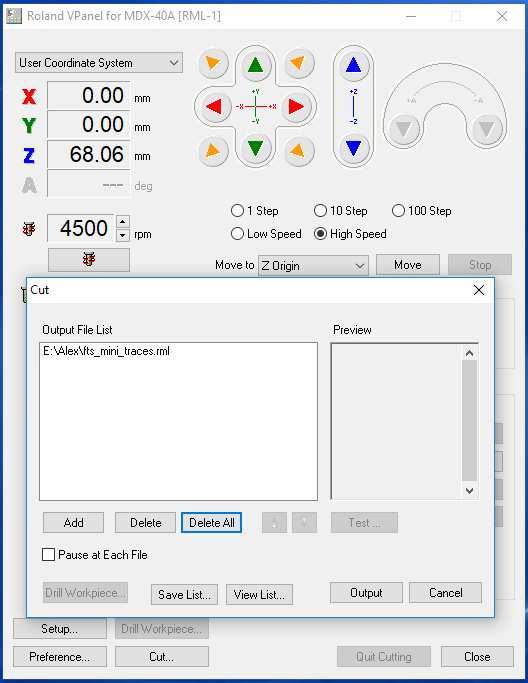The height and width of the screenshot is (683, 528).
Task: Click the Y coordinate 0.00 field
Action: (x=89, y=125)
